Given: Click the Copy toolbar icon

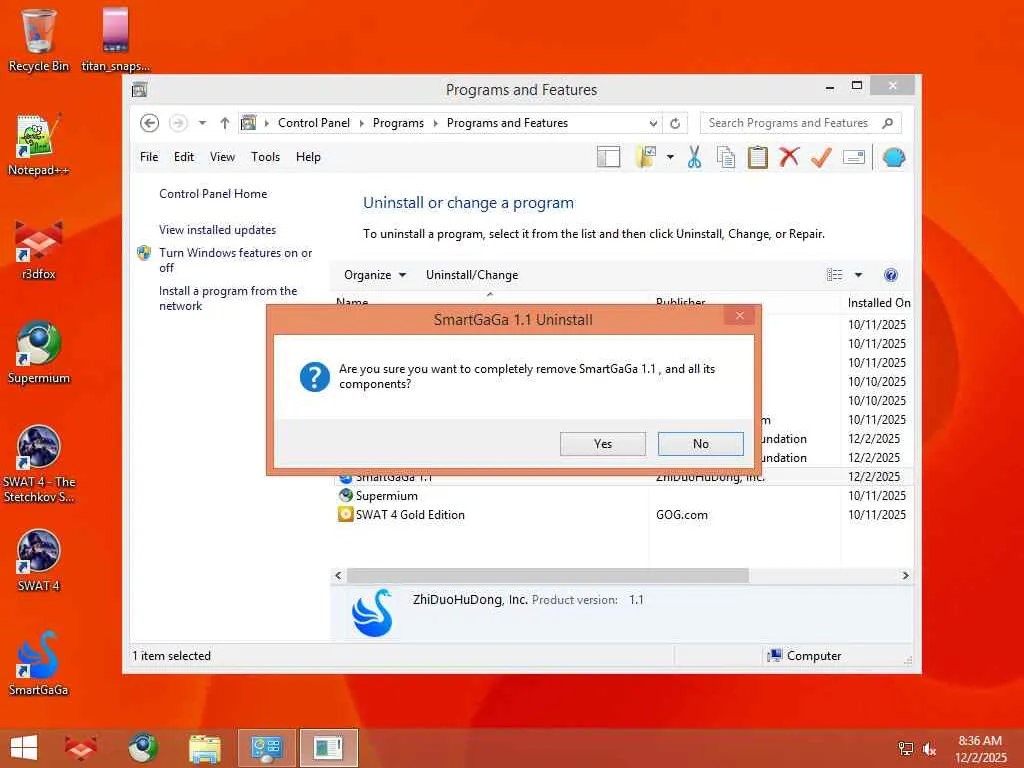Looking at the screenshot, I should coord(726,157).
